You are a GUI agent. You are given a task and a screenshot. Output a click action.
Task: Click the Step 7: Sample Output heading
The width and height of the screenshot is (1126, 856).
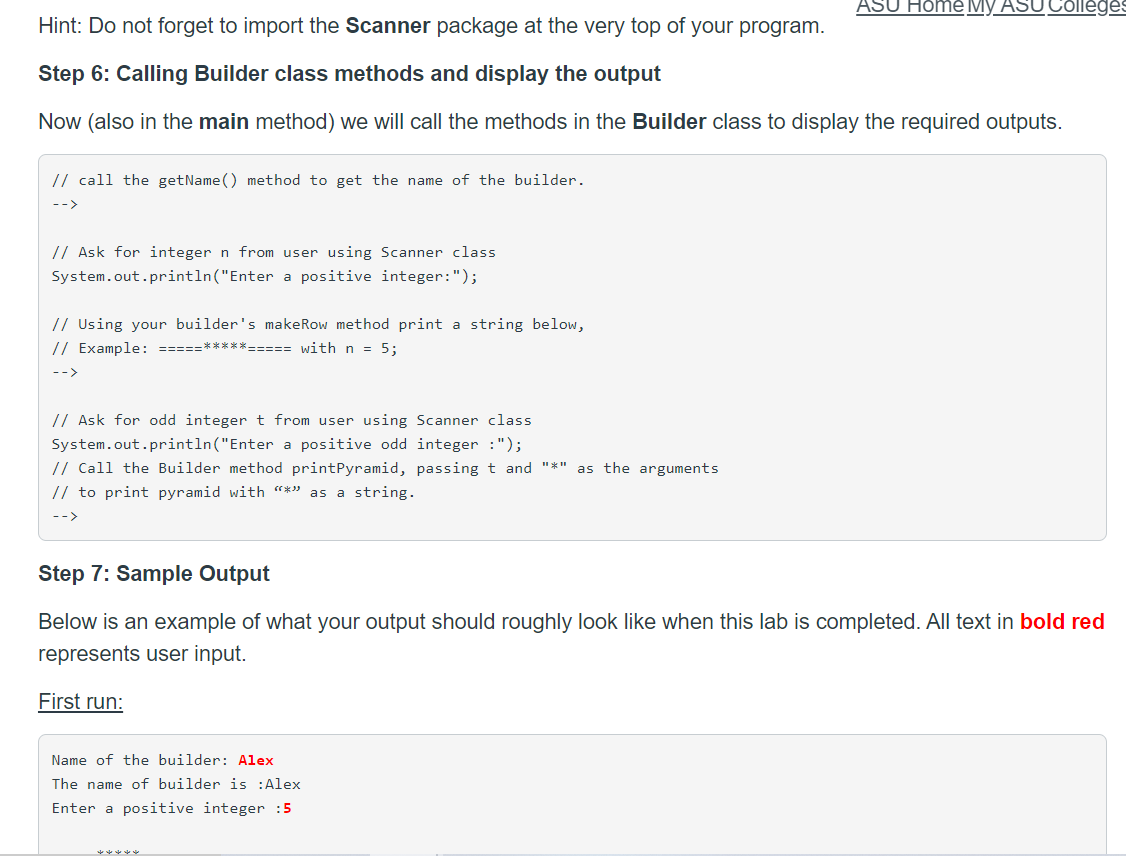154,574
